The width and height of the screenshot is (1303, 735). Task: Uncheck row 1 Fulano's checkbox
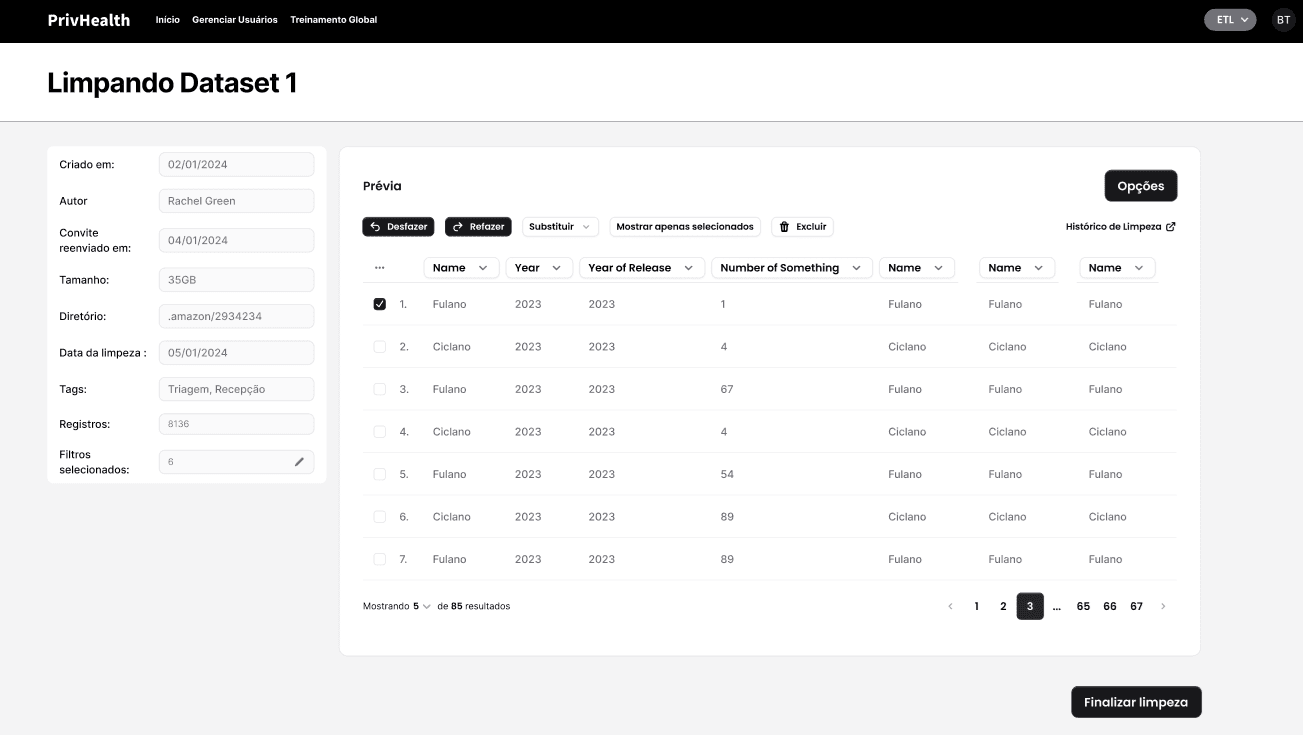380,303
